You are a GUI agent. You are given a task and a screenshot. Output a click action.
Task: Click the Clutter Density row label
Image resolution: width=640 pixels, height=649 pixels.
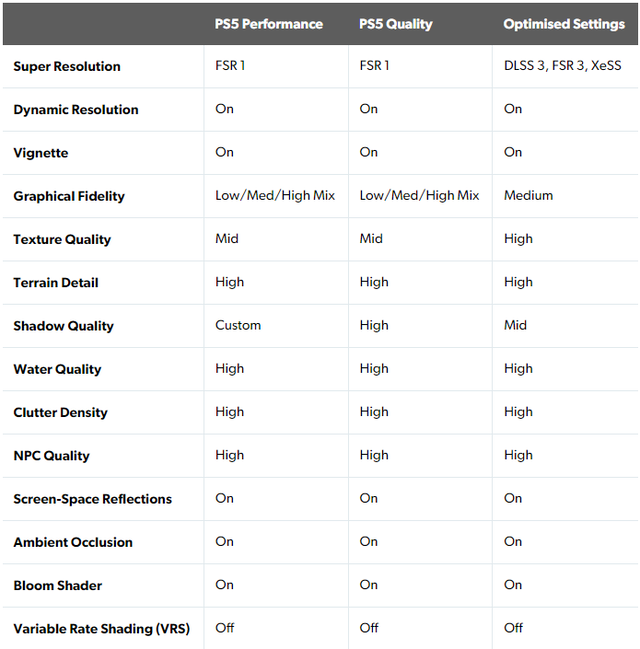click(60, 412)
